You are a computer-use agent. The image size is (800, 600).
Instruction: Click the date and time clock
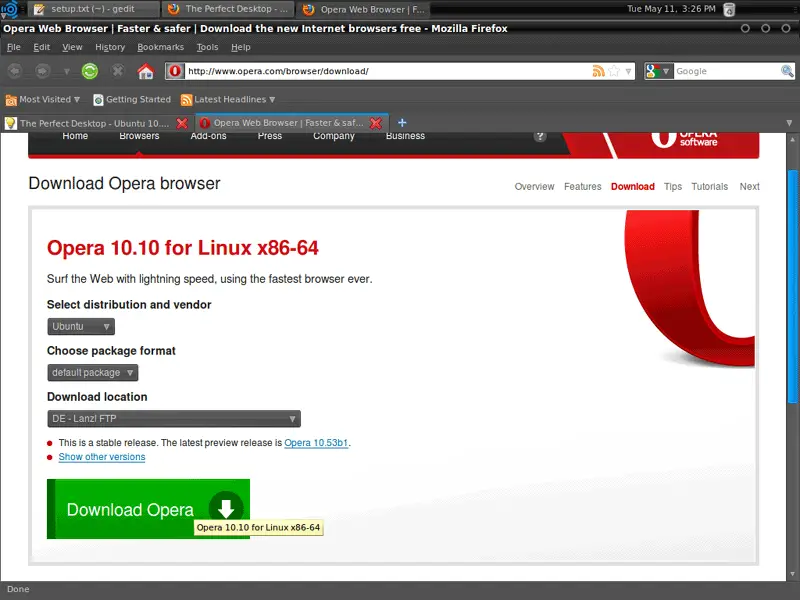tap(671, 9)
